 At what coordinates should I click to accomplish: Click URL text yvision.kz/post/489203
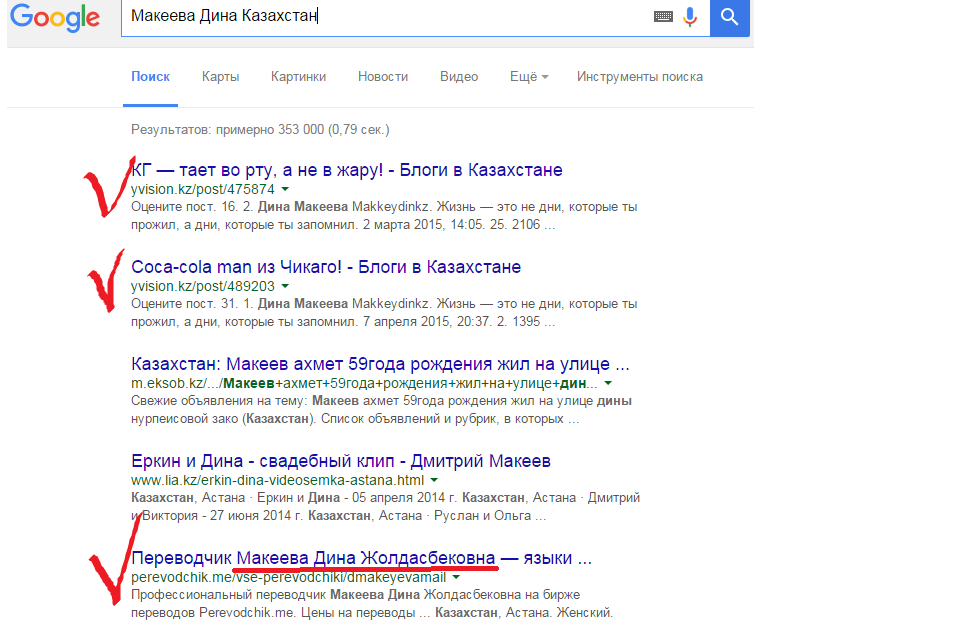click(203, 286)
